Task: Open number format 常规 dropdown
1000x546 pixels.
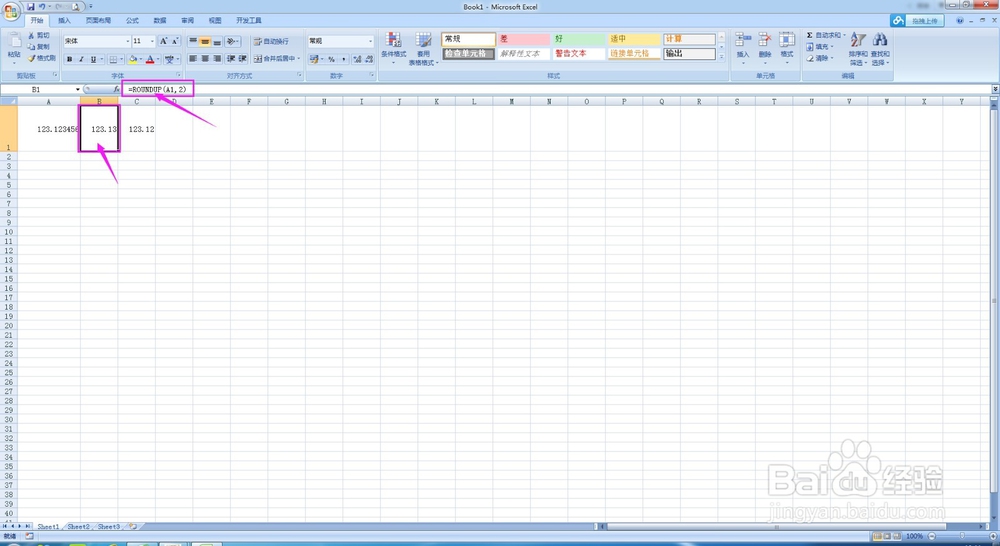Action: 371,41
